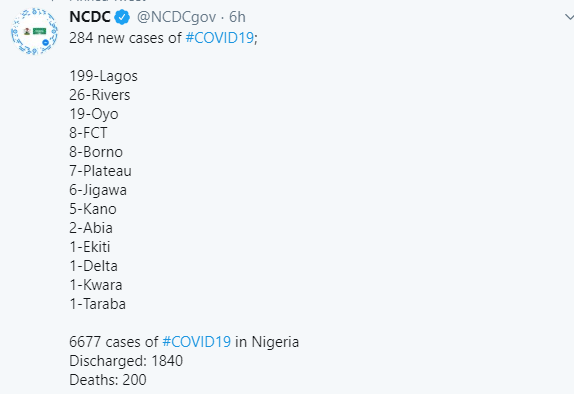The image size is (574, 394).
Task: Click the 19-Oyo entry
Action: pos(94,114)
